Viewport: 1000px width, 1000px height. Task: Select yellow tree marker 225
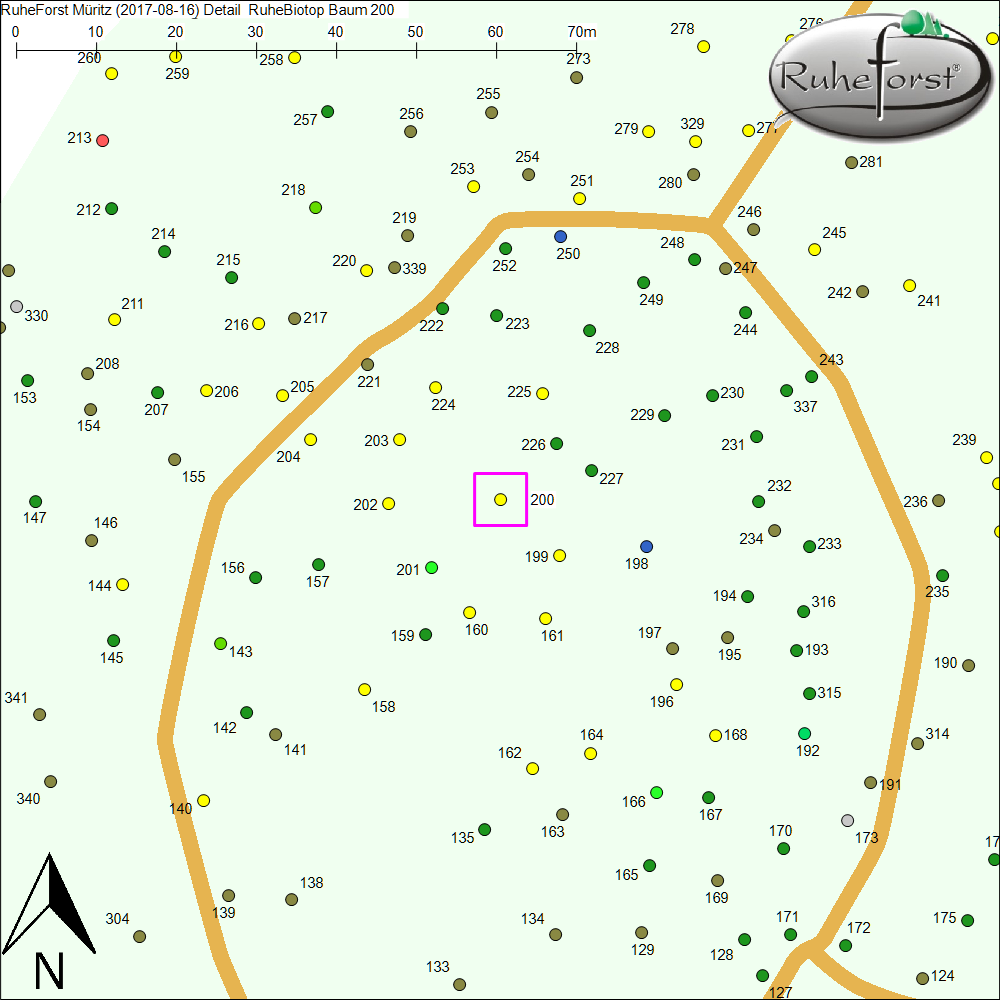click(542, 393)
